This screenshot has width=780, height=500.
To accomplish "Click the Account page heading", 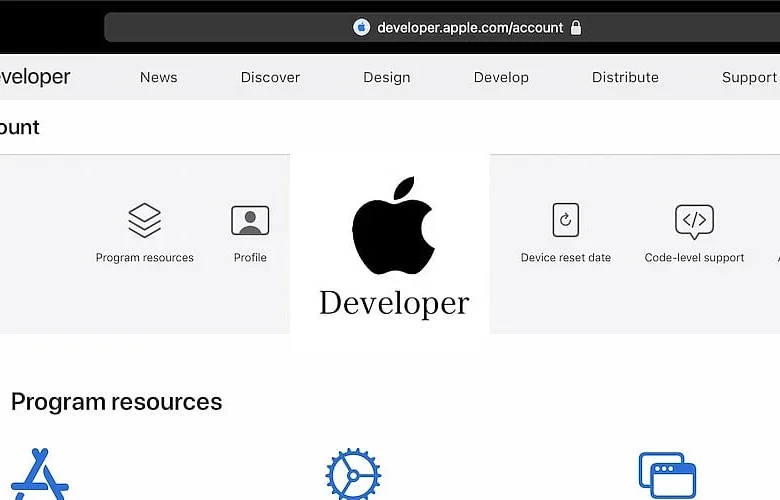I will coord(19,127).
